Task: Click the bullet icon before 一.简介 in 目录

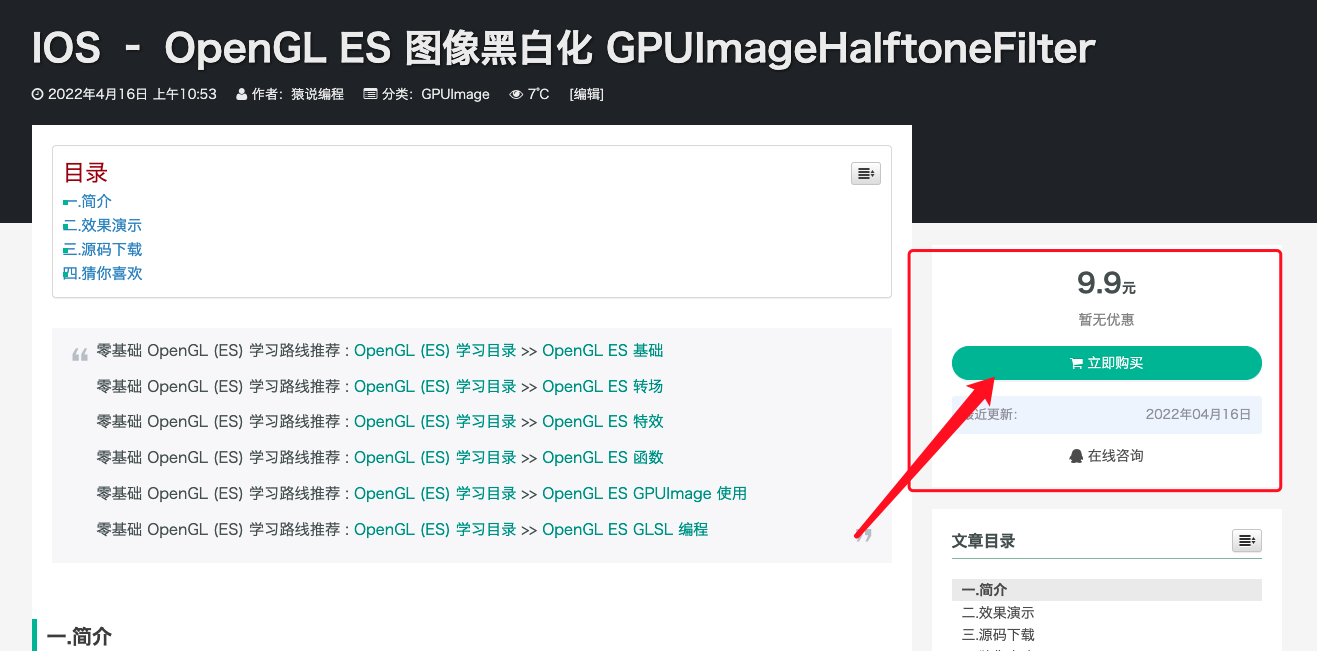Action: (x=67, y=201)
